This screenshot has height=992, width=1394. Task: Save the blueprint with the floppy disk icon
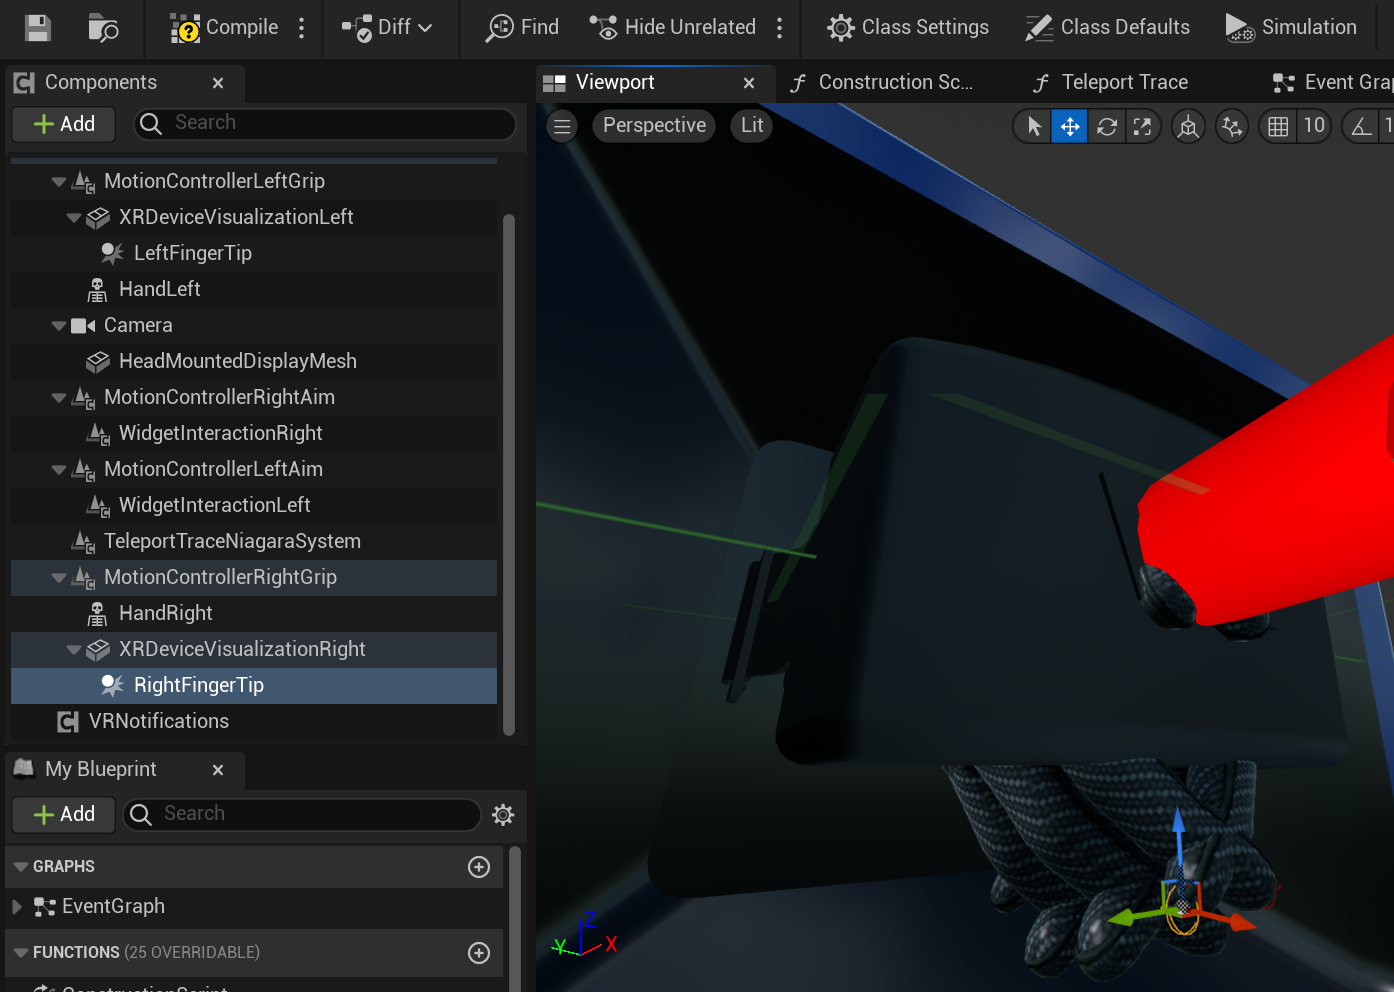[38, 28]
